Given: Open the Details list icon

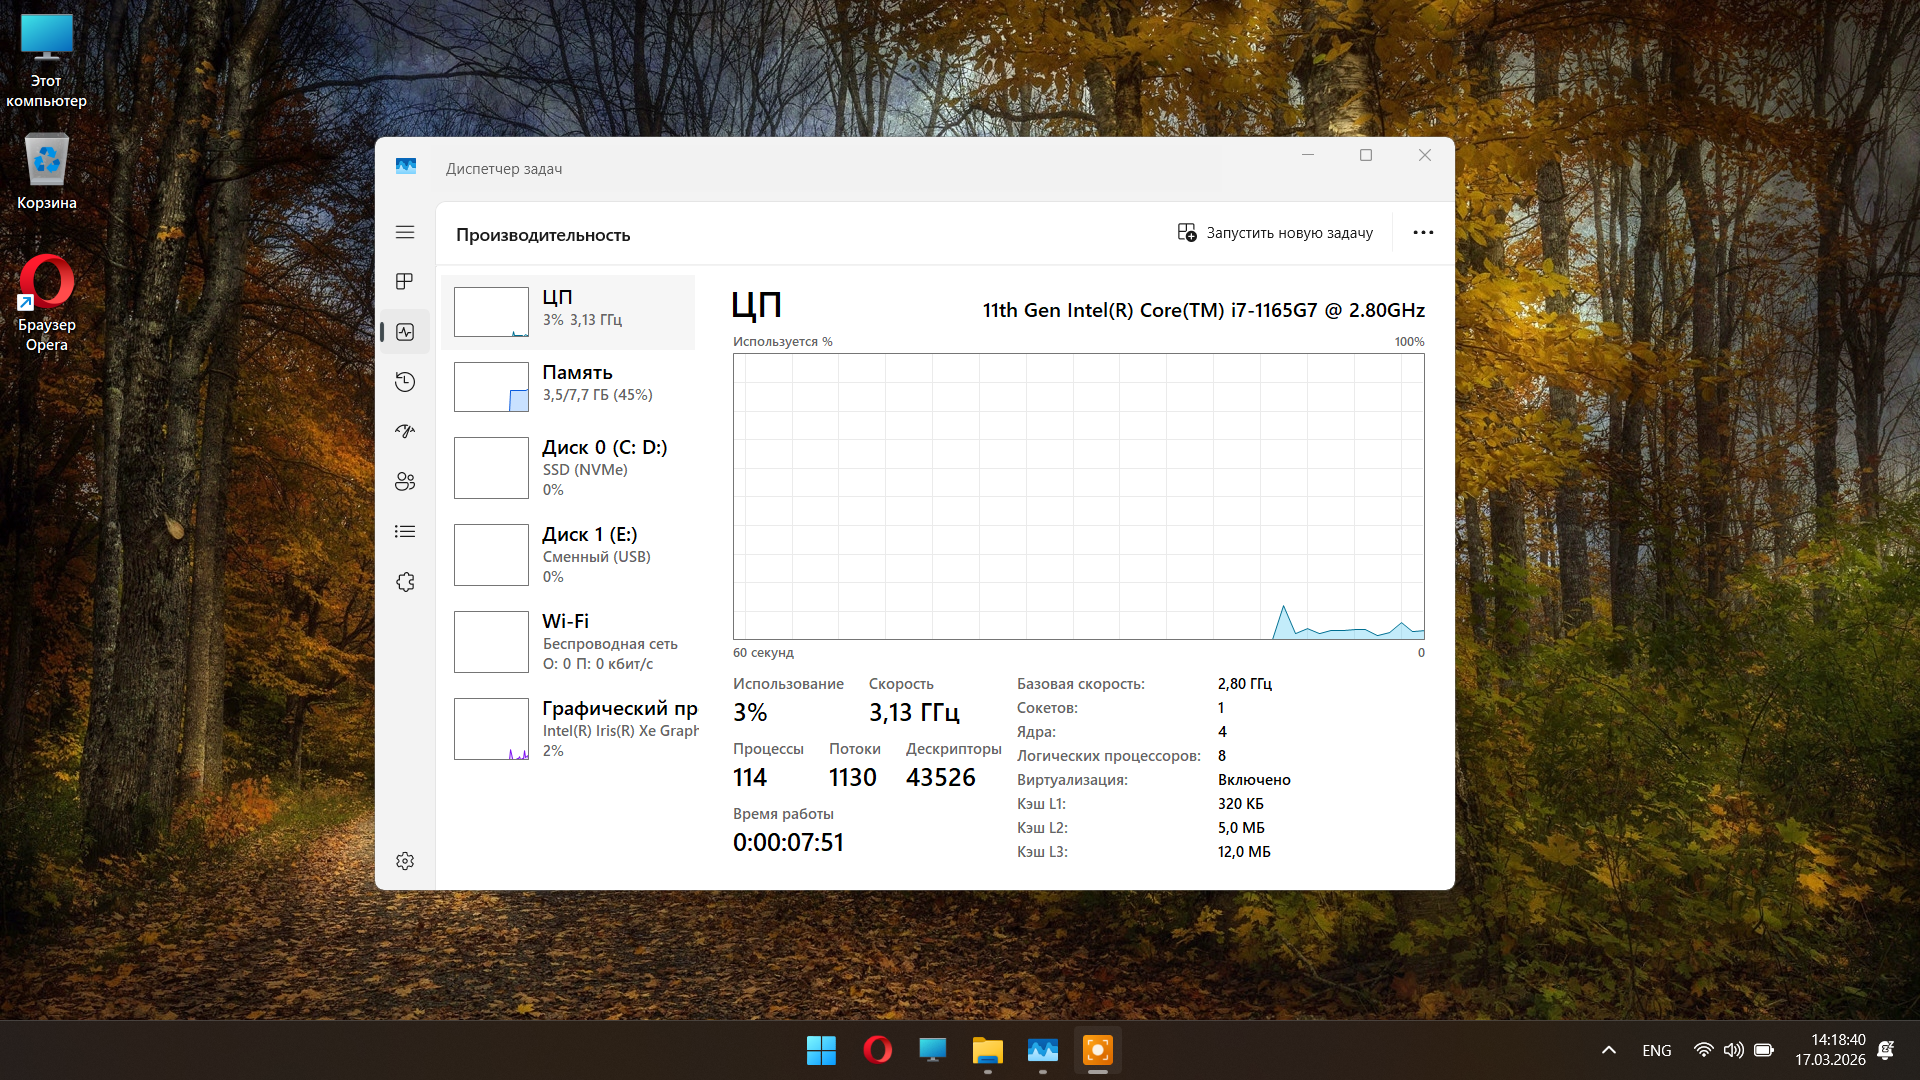Looking at the screenshot, I should [405, 532].
